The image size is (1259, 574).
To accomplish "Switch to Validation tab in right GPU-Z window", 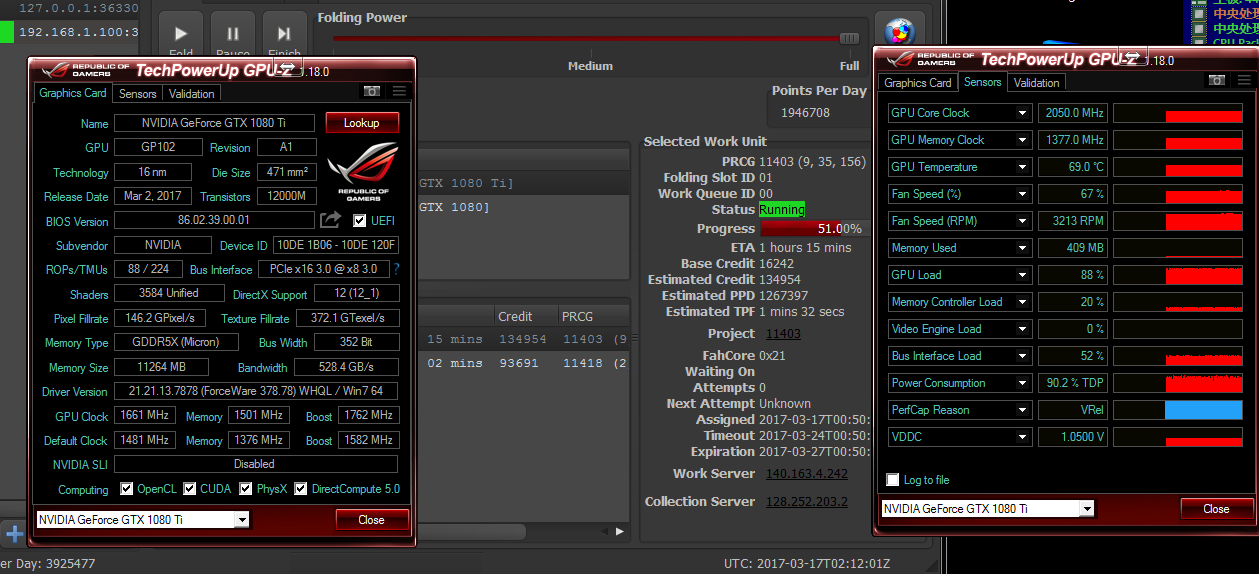I will click(x=1036, y=83).
